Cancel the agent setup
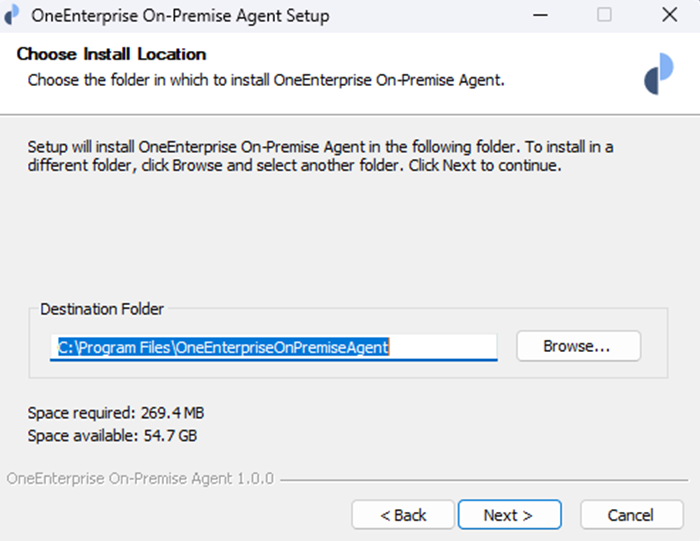This screenshot has width=700, height=541. click(x=630, y=515)
